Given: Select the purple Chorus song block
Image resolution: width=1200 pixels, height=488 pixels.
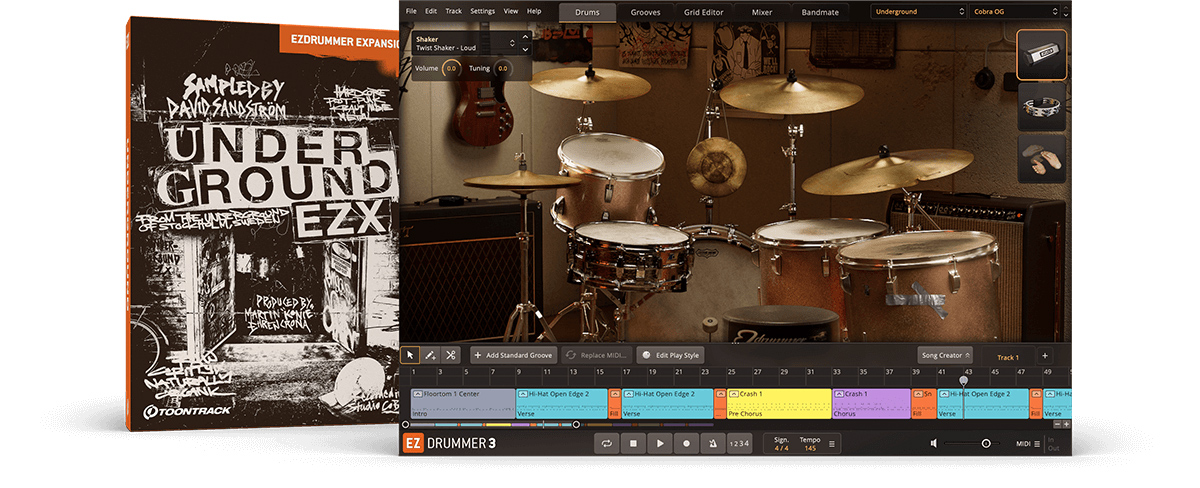Looking at the screenshot, I should tap(871, 403).
